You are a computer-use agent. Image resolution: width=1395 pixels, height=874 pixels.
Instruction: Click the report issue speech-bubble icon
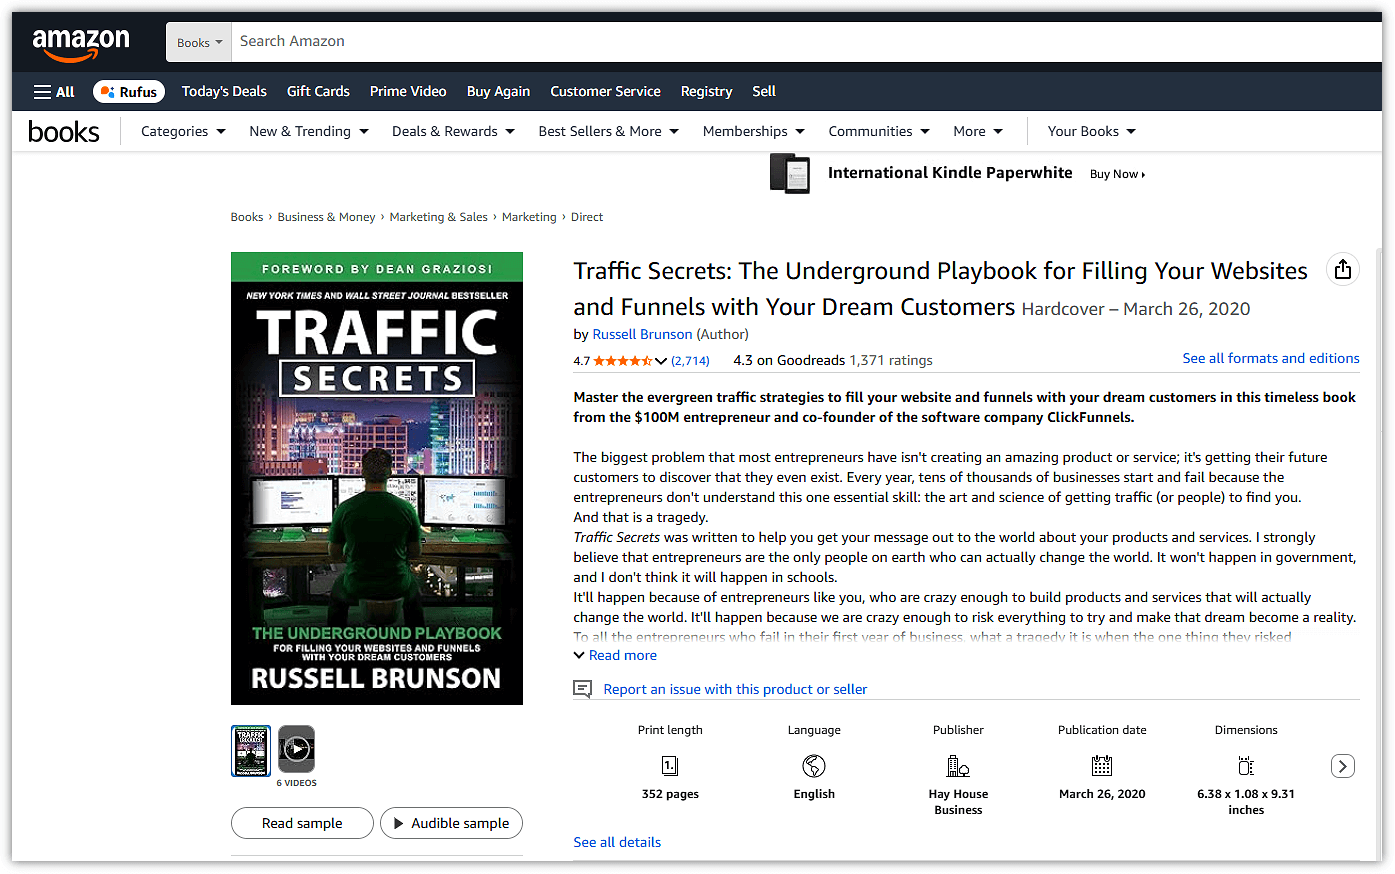coord(582,688)
